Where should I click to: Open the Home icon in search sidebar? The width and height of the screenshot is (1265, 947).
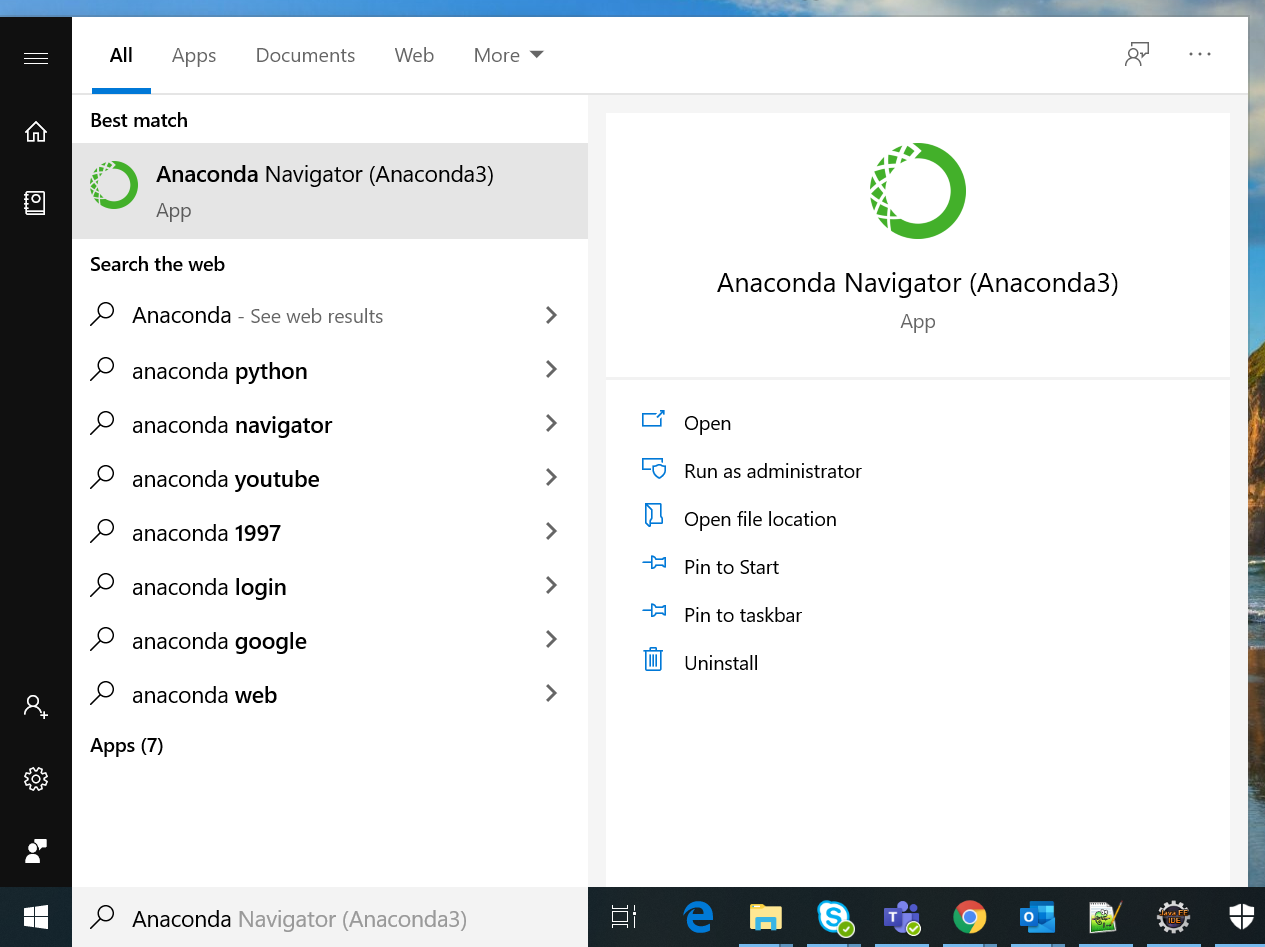36,132
